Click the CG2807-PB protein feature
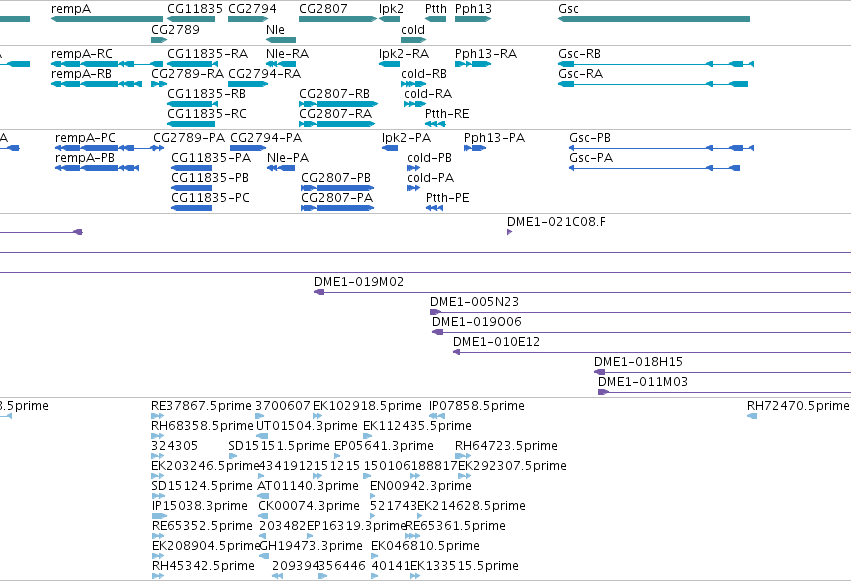The width and height of the screenshot is (851, 581). pyautogui.click(x=338, y=188)
